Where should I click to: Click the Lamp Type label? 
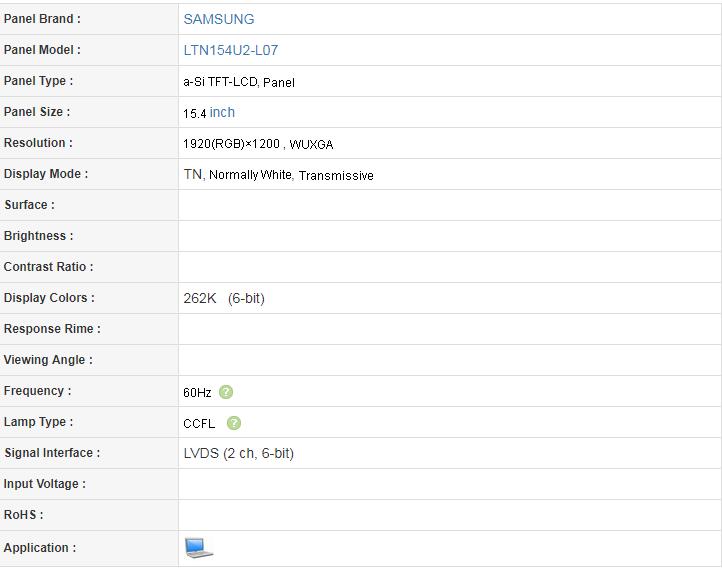coord(38,422)
